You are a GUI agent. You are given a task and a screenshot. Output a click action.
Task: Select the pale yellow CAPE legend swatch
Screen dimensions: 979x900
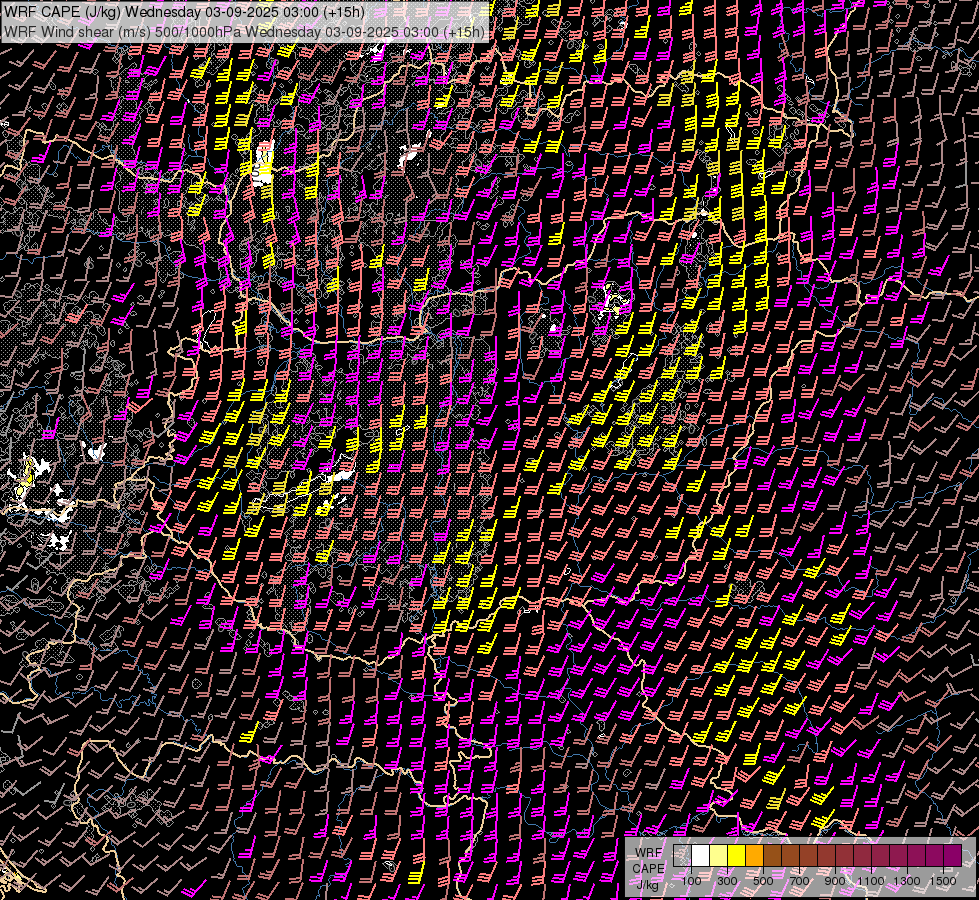(x=719, y=855)
